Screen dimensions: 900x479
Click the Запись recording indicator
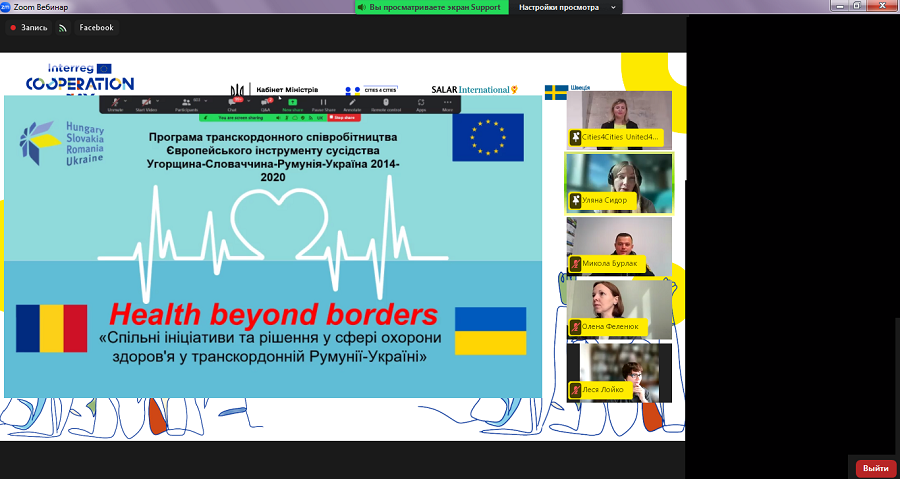tap(29, 28)
